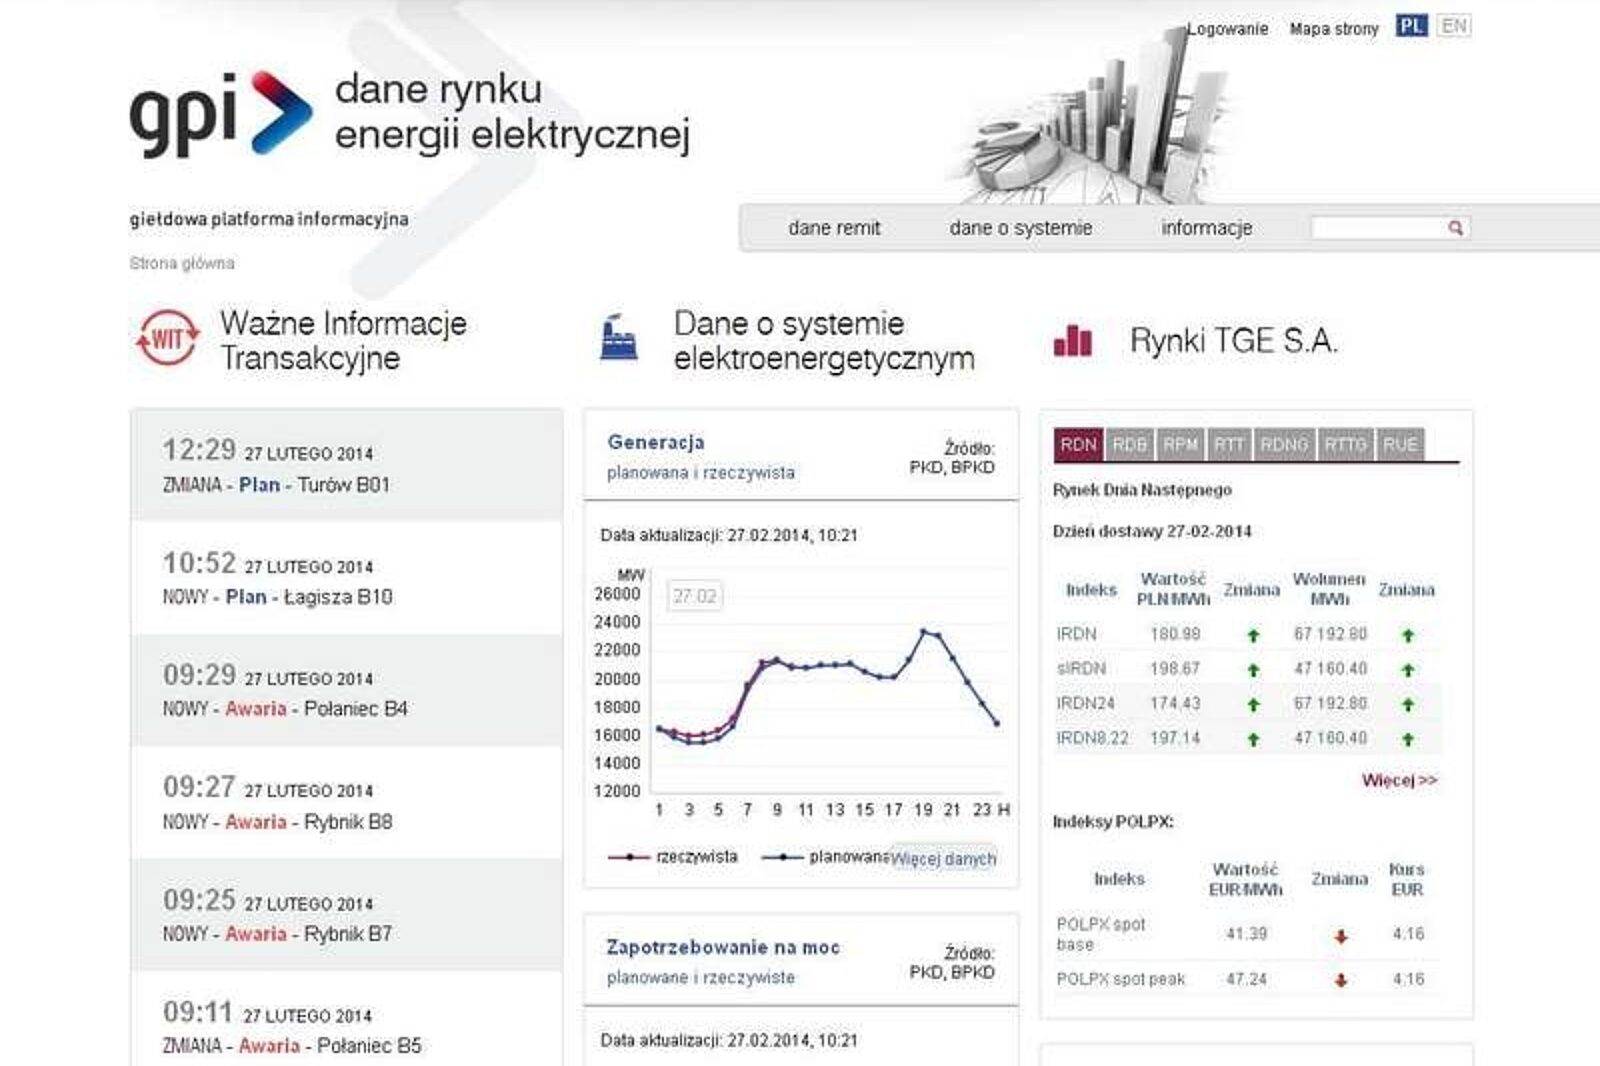The width and height of the screenshot is (1600, 1066).
Task: Click the blue factory icon
Action: coord(618,338)
